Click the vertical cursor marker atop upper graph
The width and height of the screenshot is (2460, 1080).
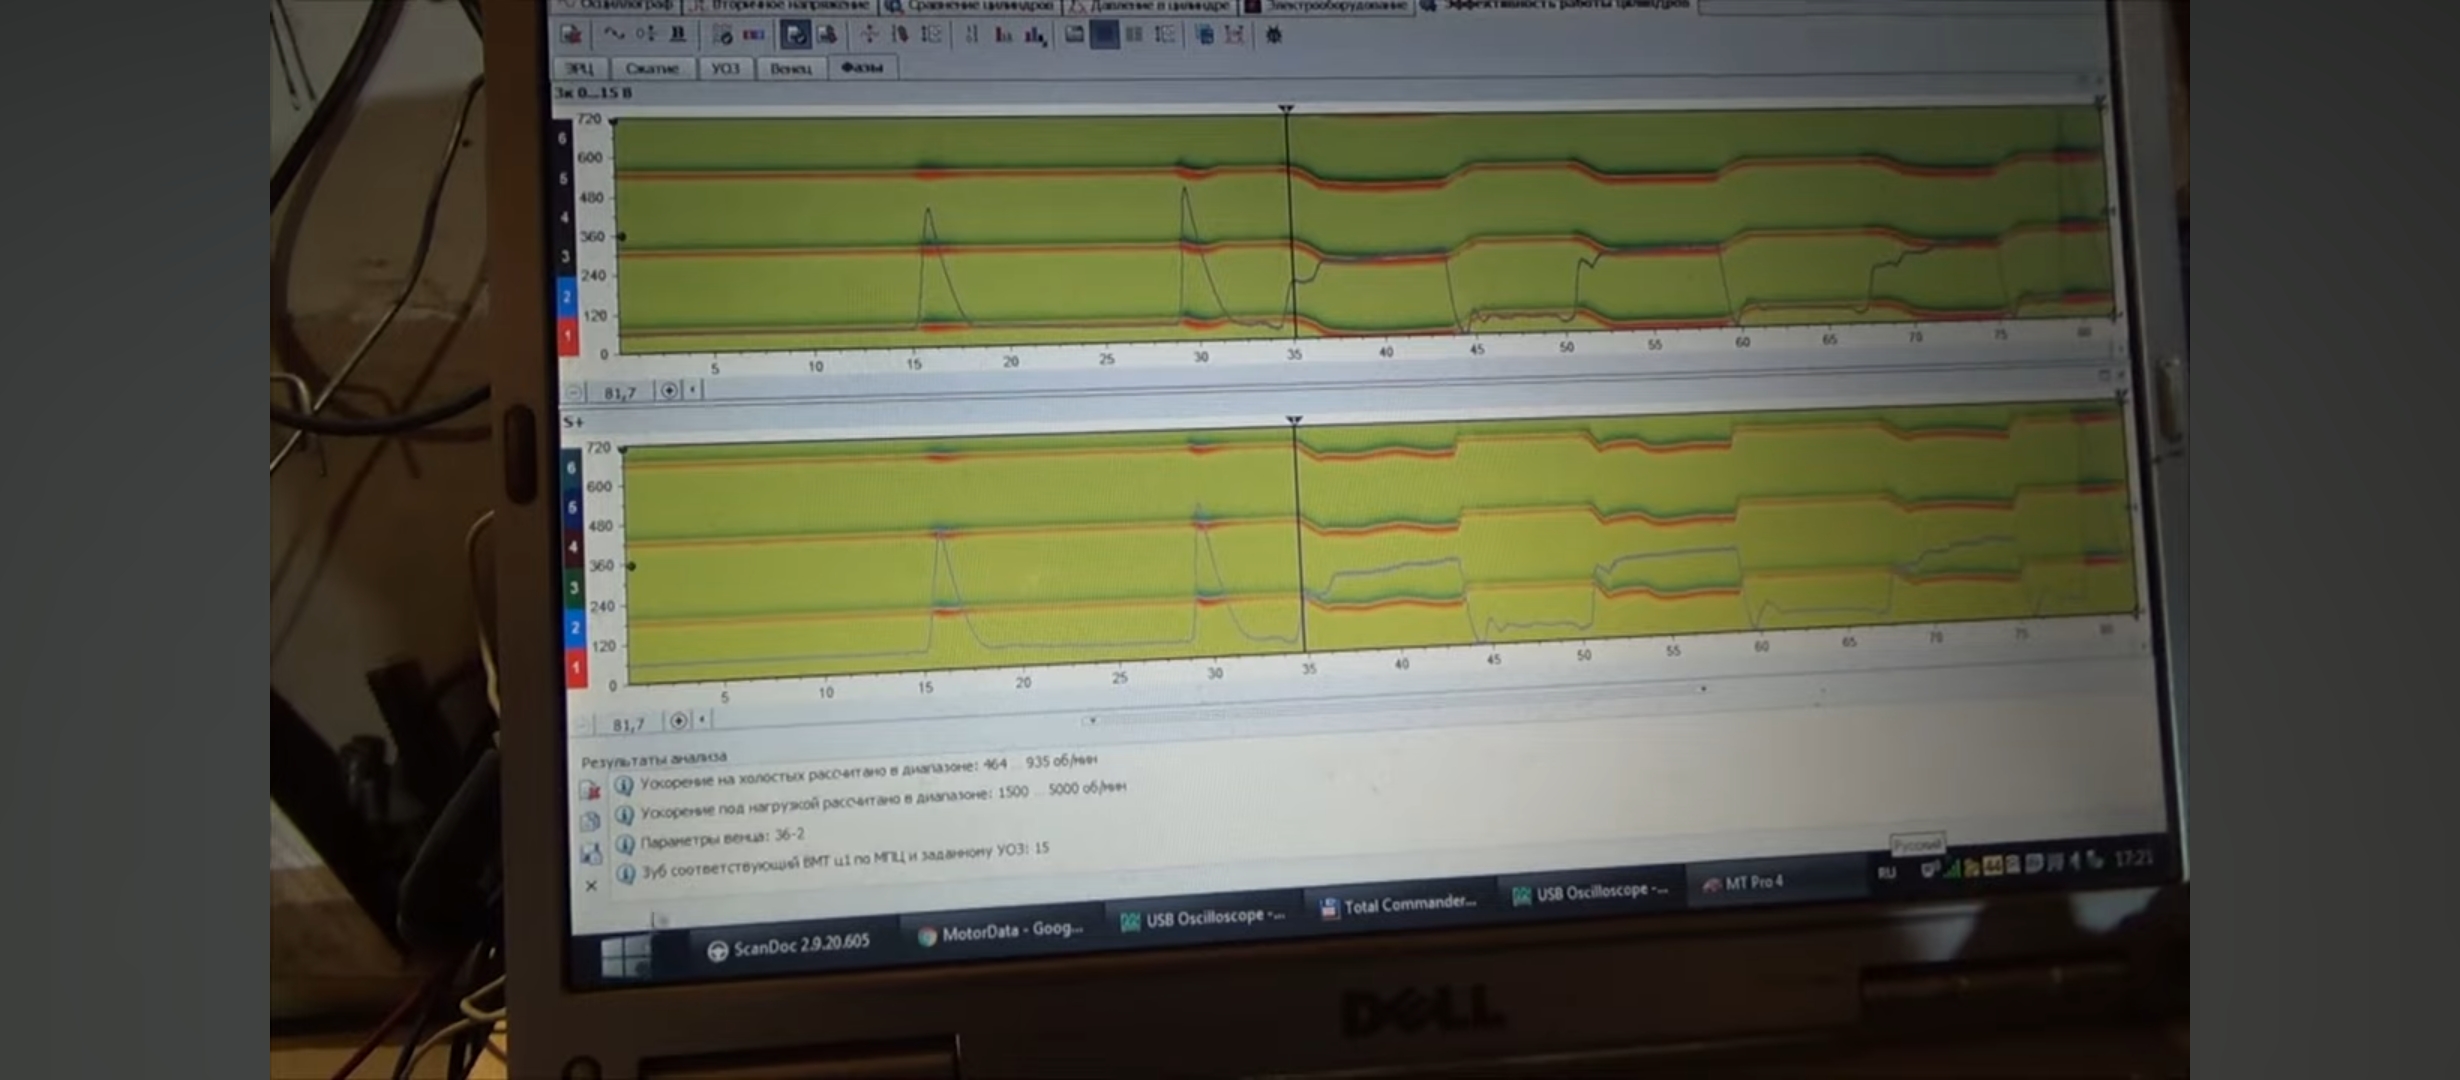(1286, 108)
